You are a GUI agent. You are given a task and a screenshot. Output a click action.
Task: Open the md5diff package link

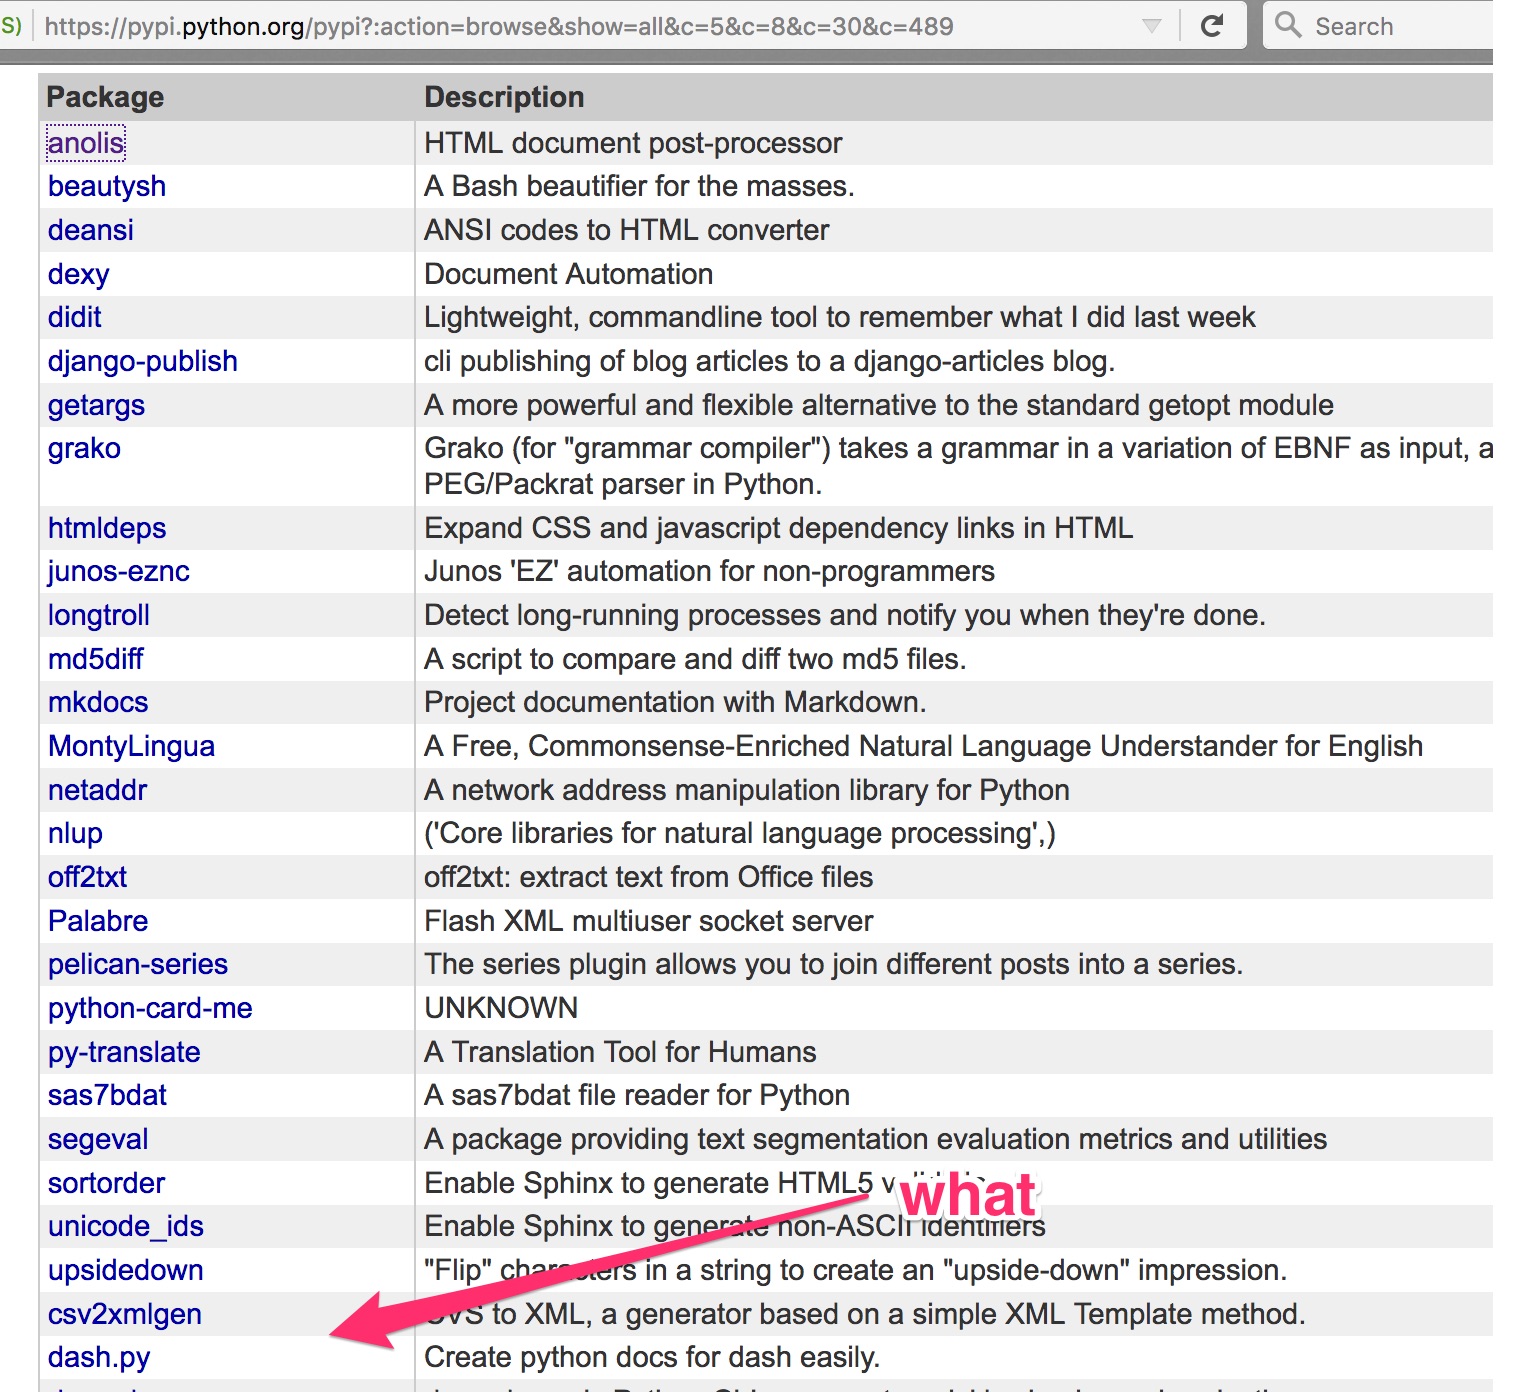click(96, 659)
